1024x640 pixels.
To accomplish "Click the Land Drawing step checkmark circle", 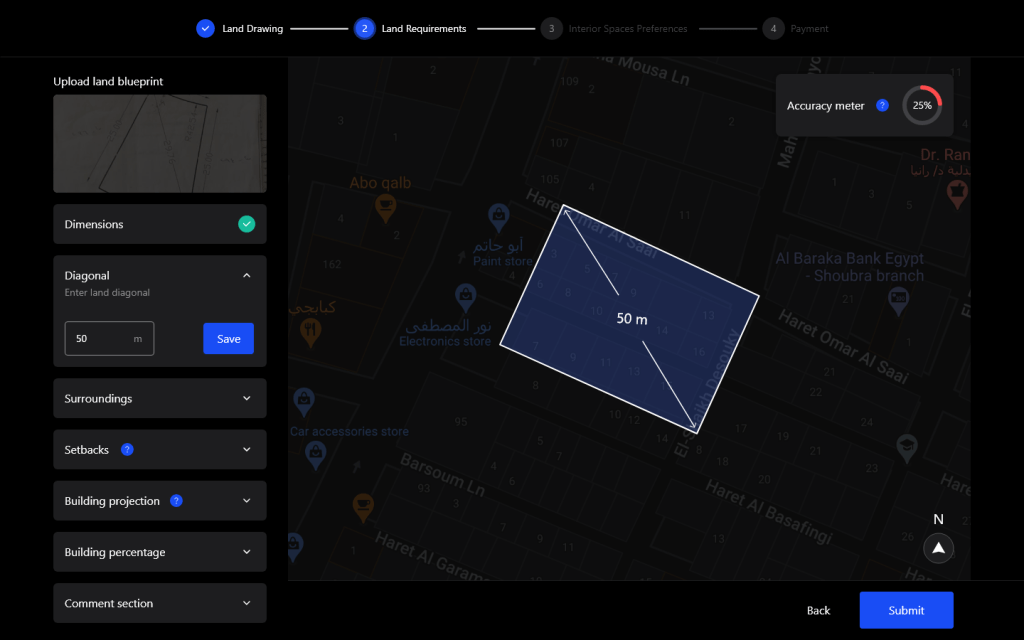I will tap(205, 29).
